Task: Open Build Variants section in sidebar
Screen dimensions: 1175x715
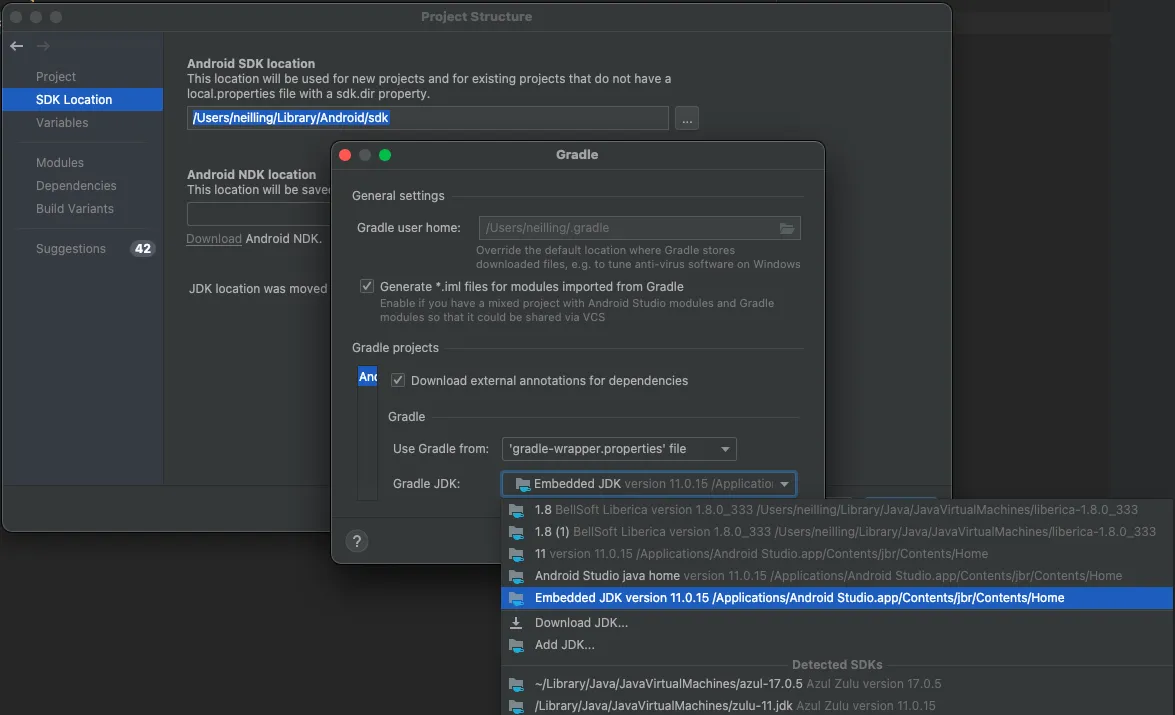Action: click(75, 209)
